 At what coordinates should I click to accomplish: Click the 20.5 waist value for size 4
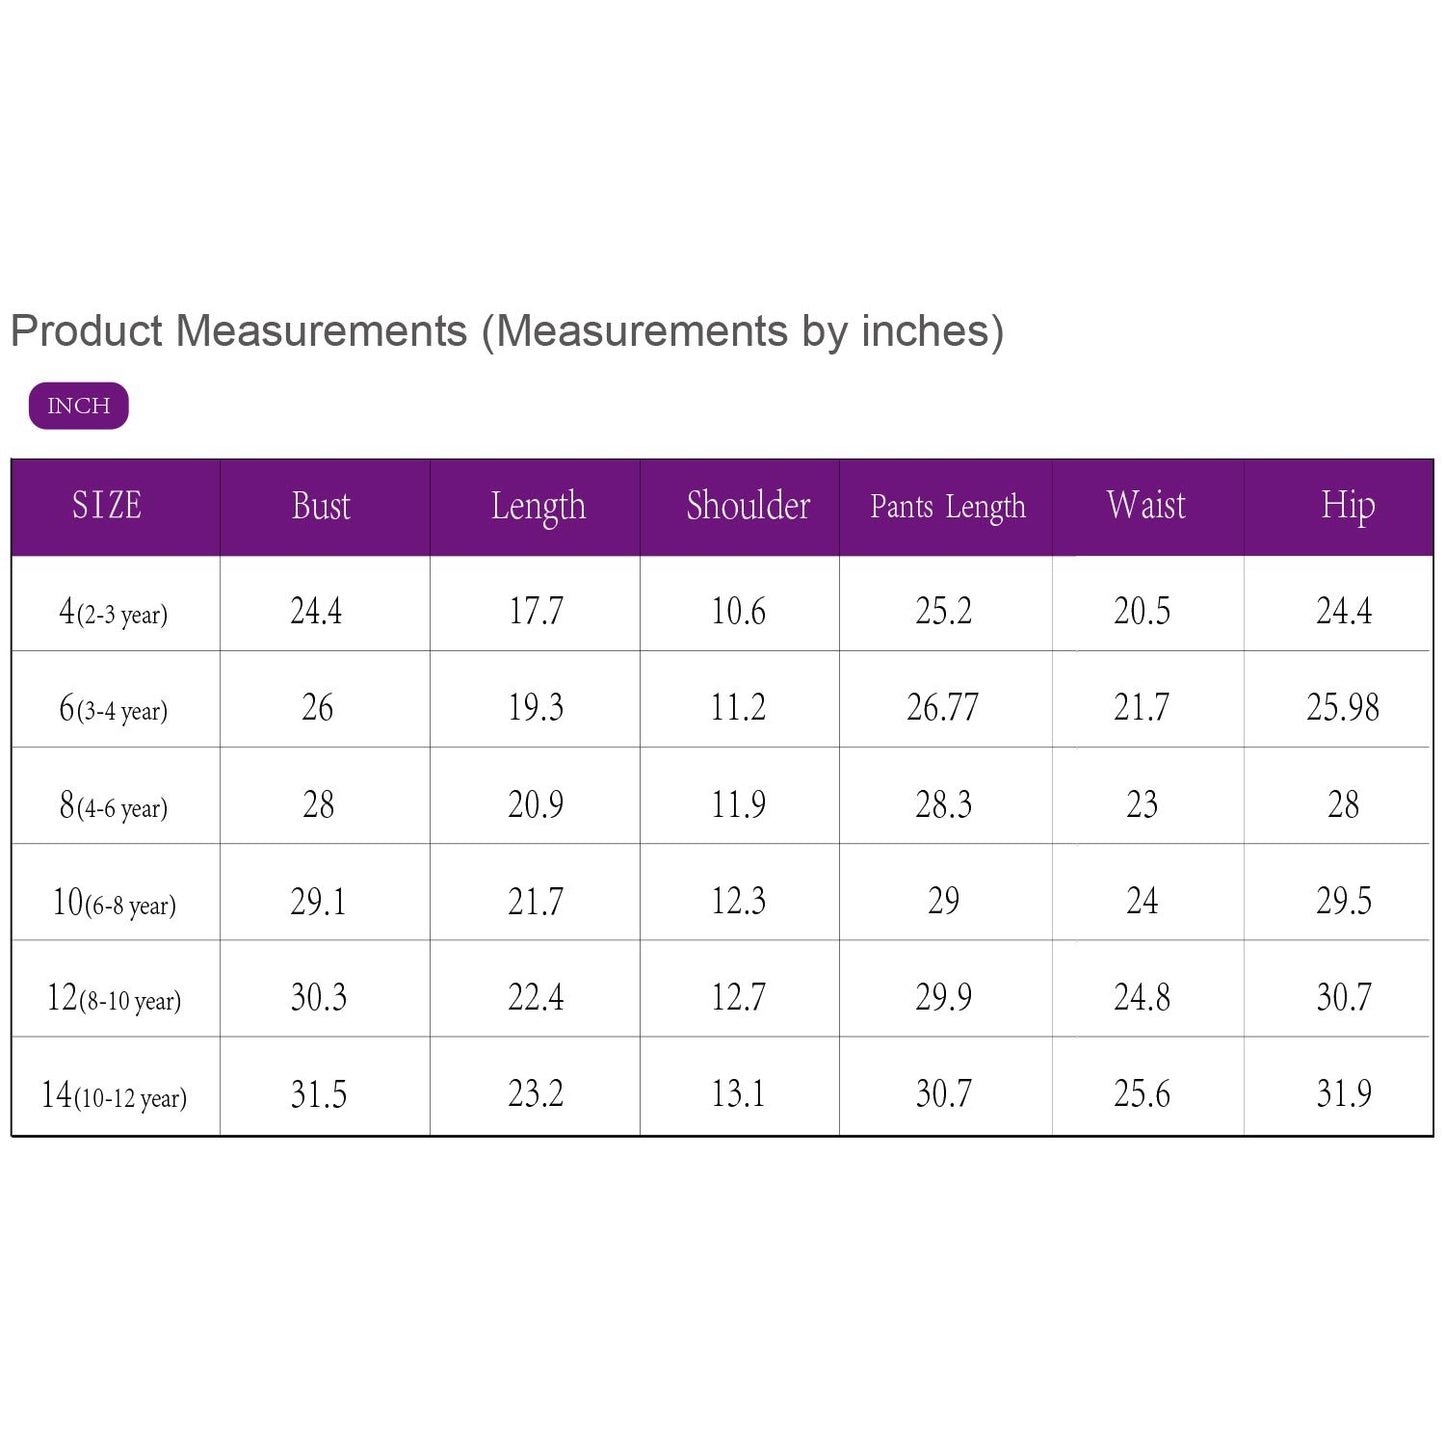pos(1142,611)
